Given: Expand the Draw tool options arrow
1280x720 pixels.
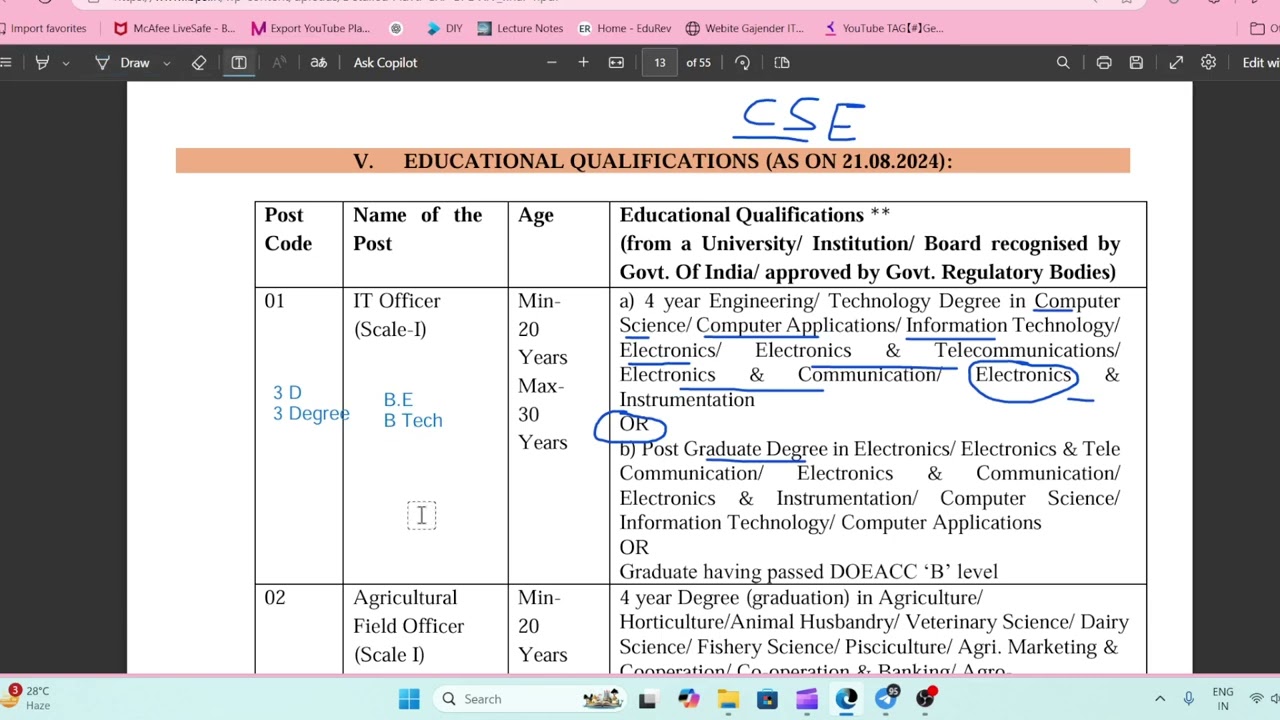Looking at the screenshot, I should [x=166, y=62].
